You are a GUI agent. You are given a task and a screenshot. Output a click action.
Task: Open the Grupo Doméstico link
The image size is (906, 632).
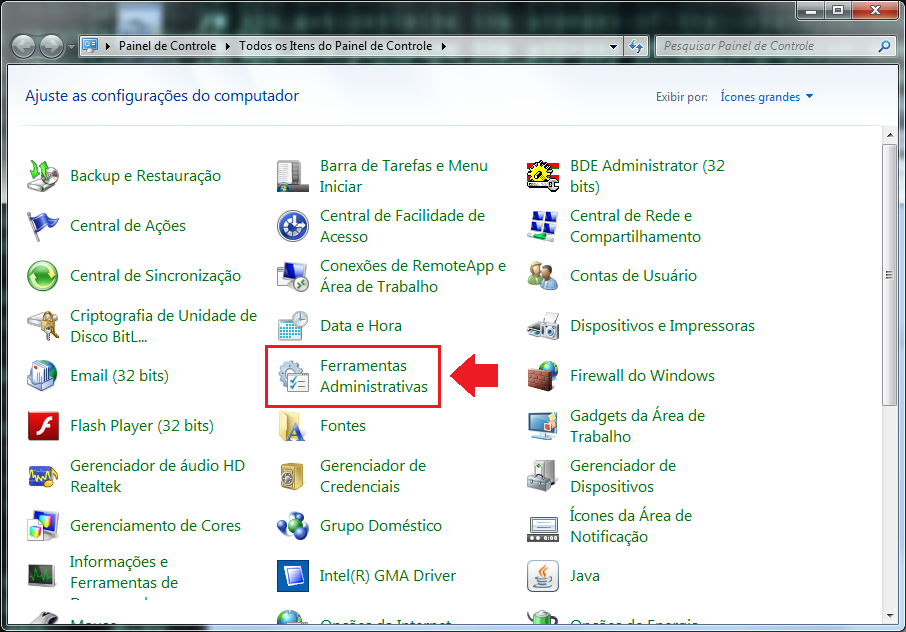pyautogui.click(x=381, y=526)
